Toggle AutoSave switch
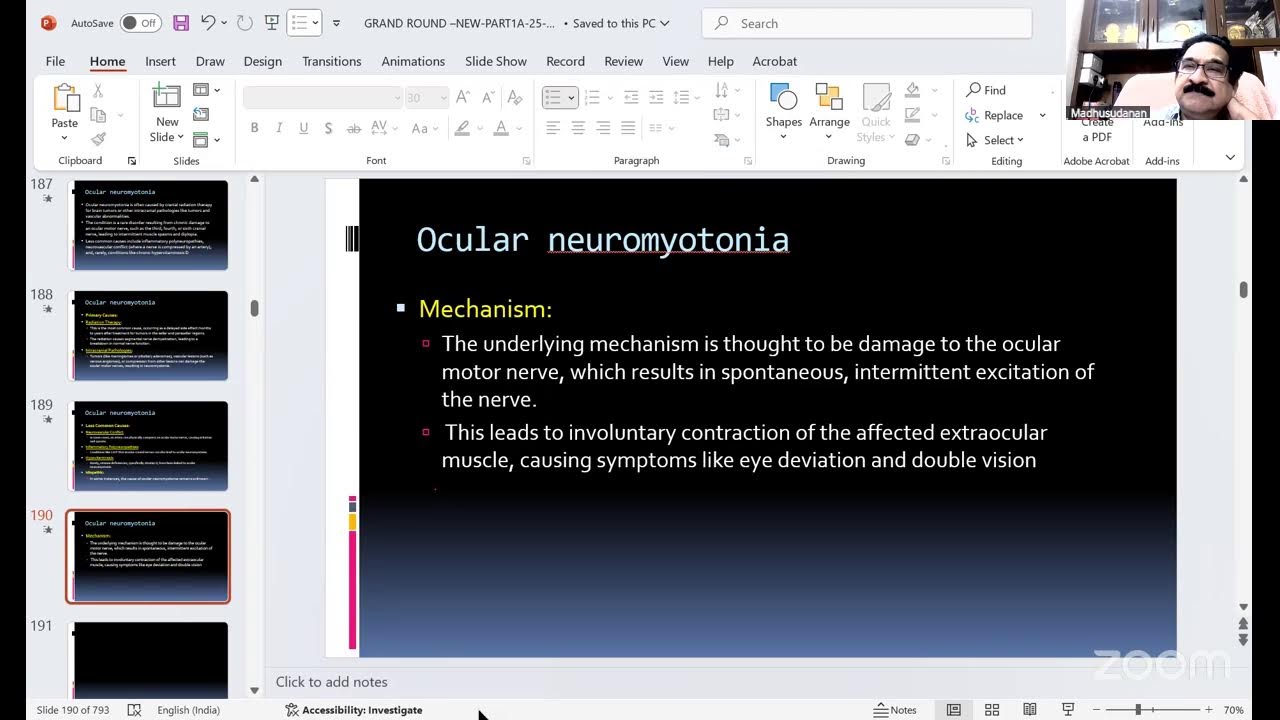Screen dimensions: 1280x720 141,23
